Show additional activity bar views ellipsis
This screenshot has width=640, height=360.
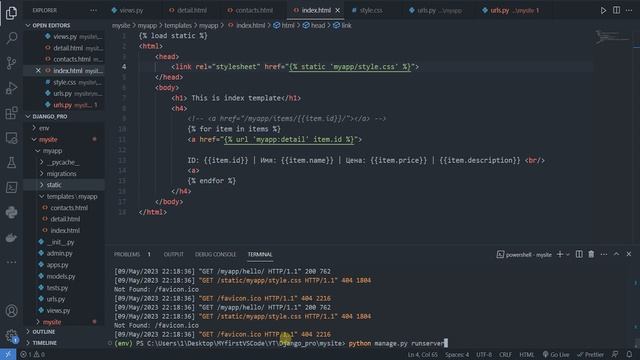pos(11,262)
